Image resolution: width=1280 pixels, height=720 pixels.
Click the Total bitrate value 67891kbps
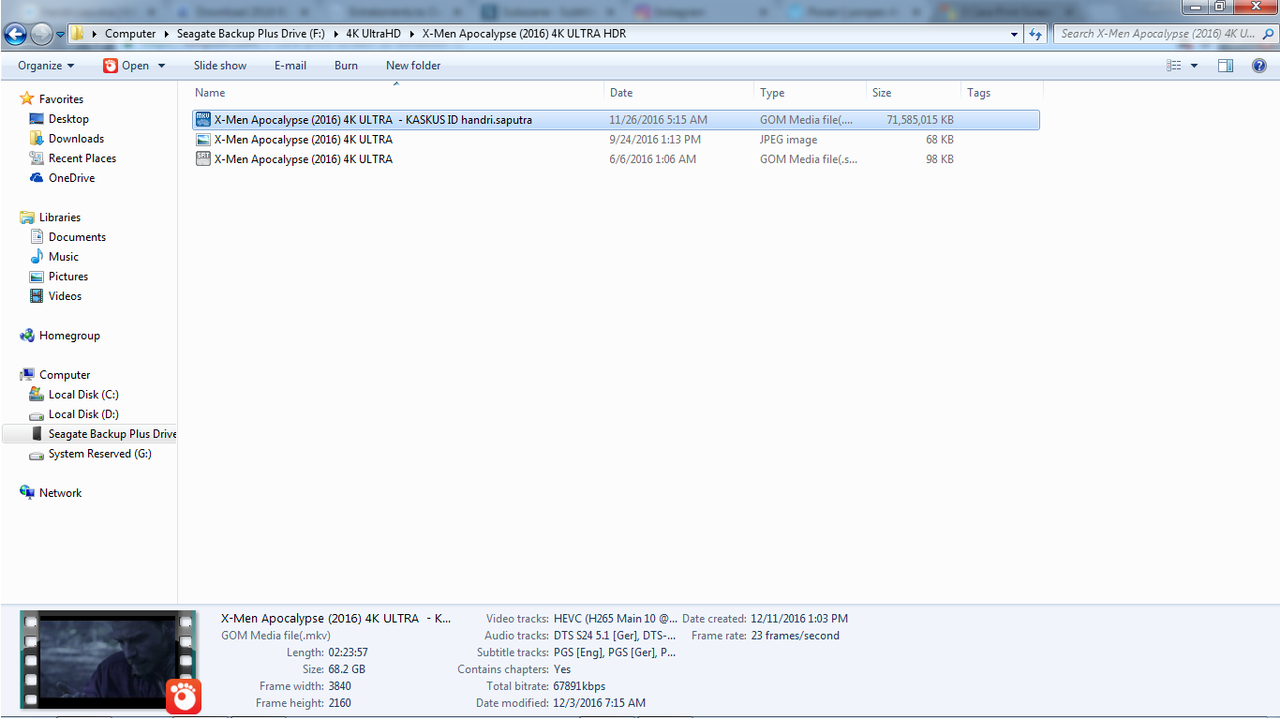coord(579,686)
